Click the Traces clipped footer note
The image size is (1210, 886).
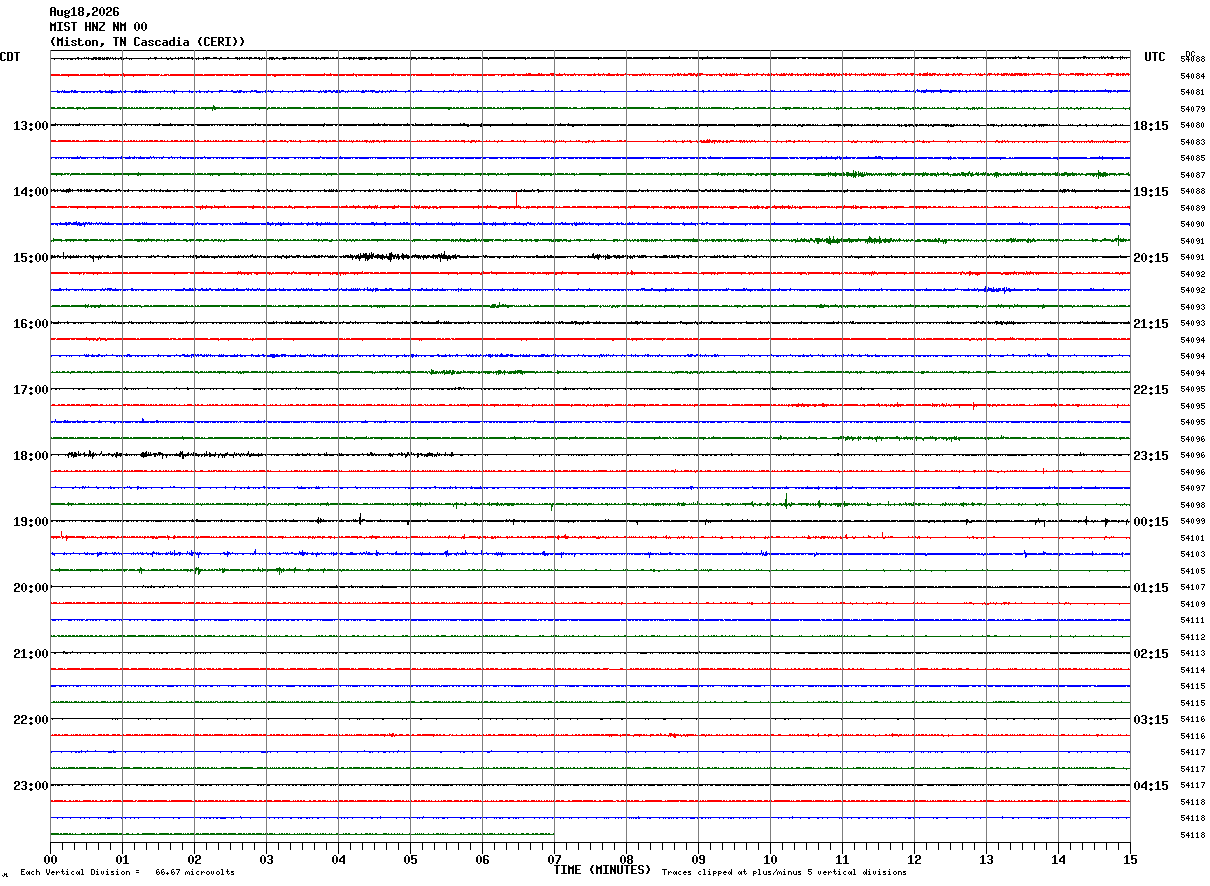pyautogui.click(x=784, y=873)
